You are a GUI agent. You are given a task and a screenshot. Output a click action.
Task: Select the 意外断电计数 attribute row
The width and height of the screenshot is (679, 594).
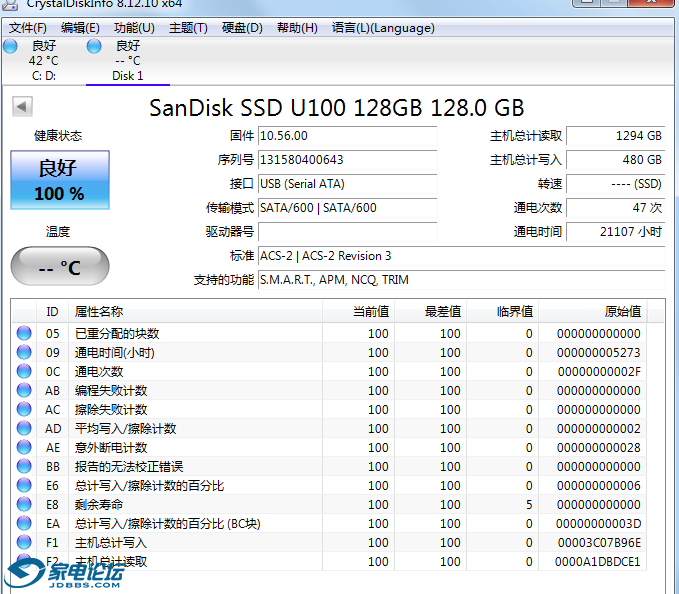[329, 448]
